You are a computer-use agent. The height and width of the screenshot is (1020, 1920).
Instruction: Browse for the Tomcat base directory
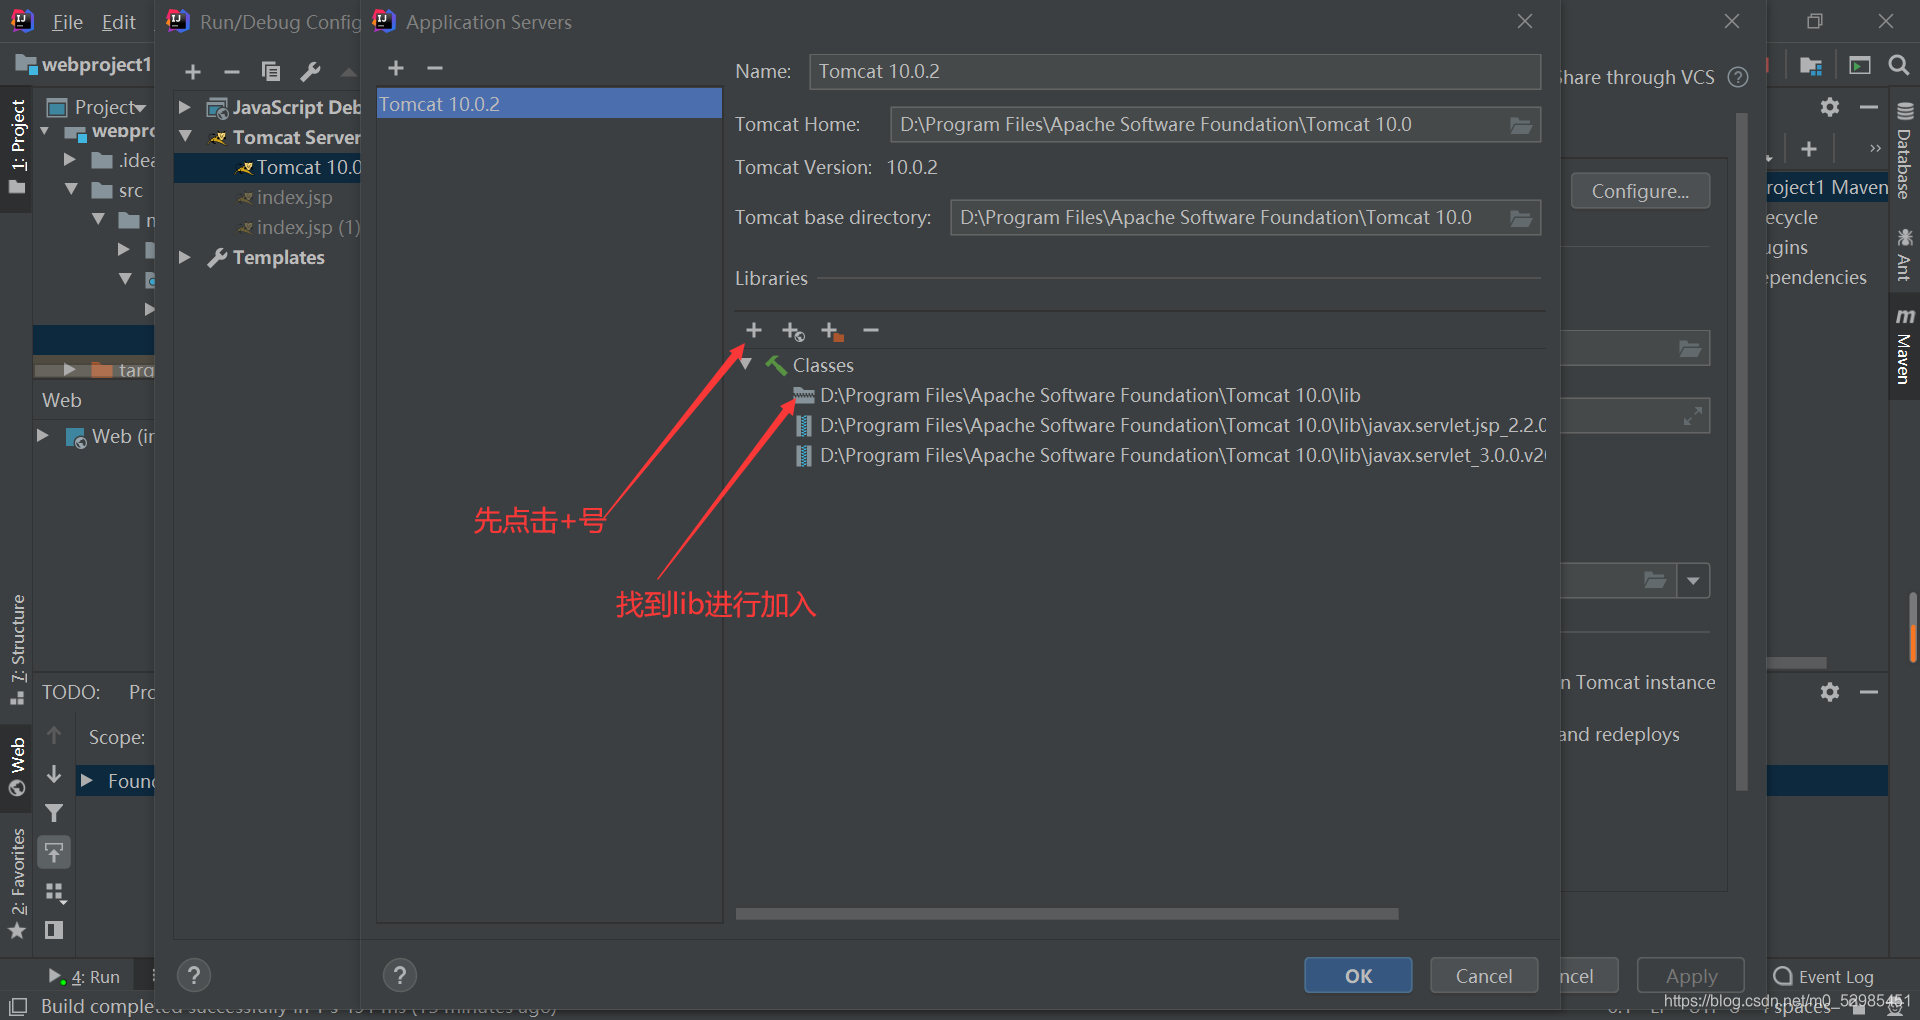[x=1520, y=218]
